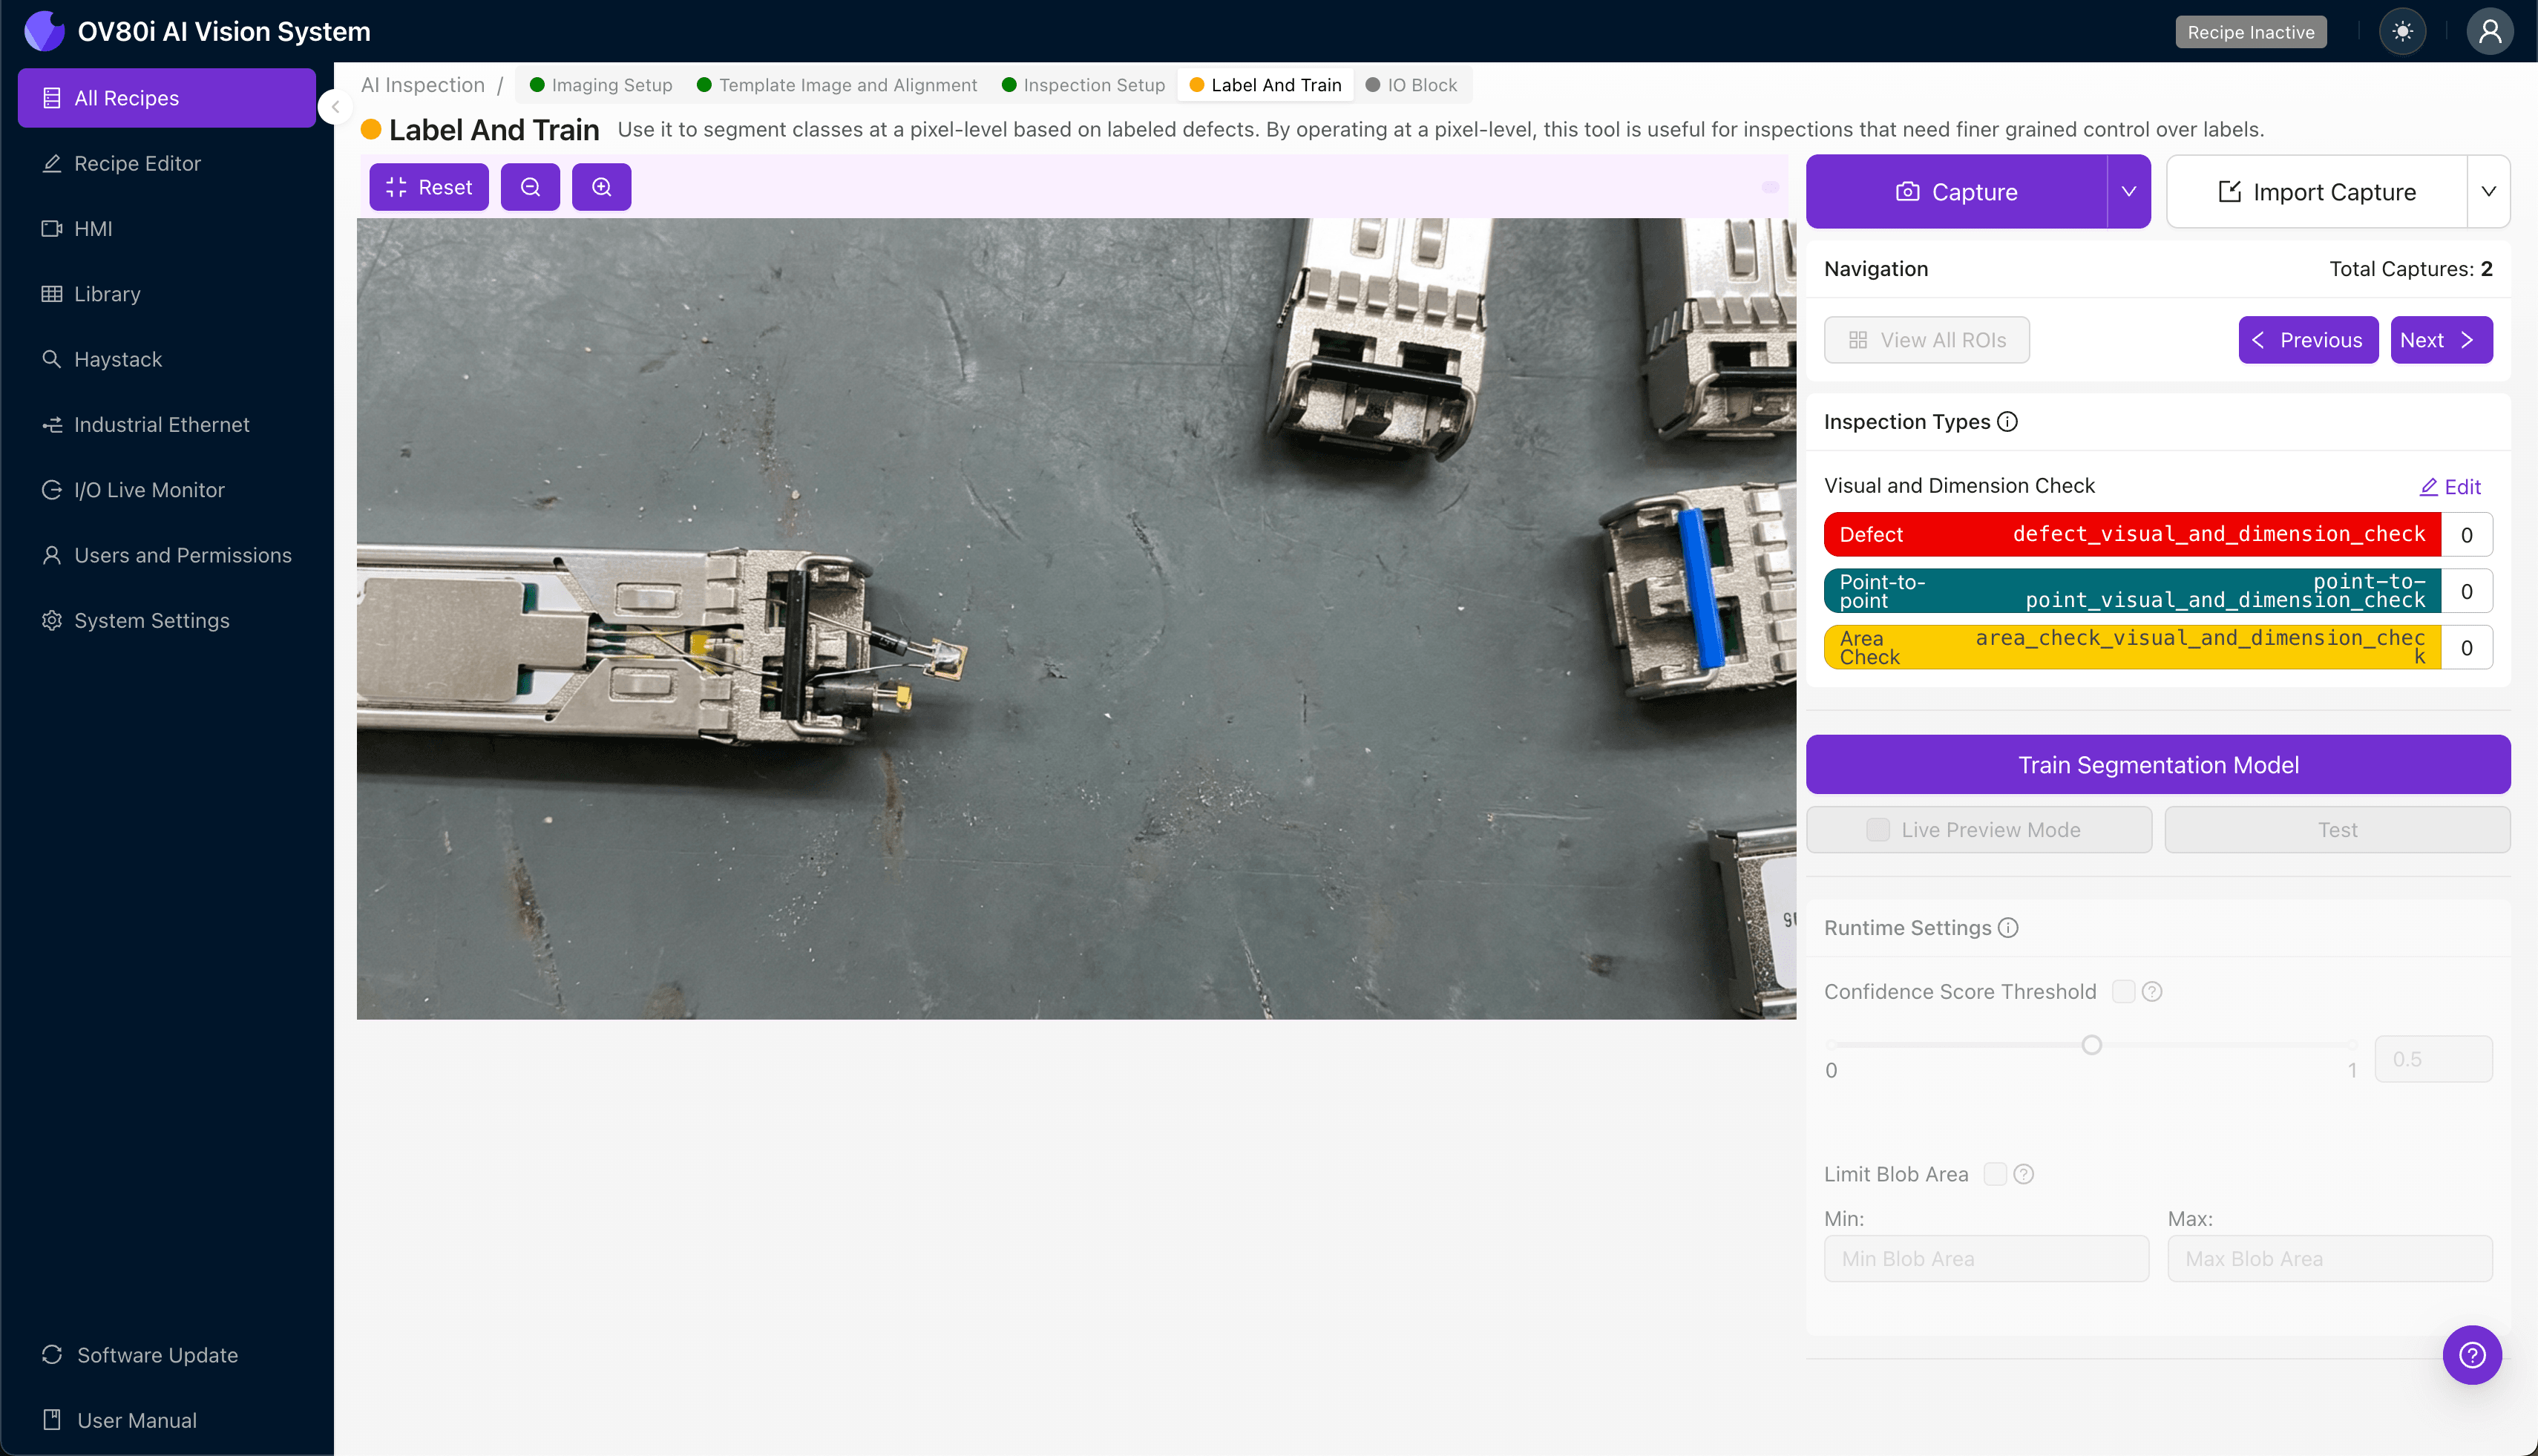This screenshot has height=1456, width=2538.
Task: Click the zoom out magnifier icon
Action: tap(530, 187)
